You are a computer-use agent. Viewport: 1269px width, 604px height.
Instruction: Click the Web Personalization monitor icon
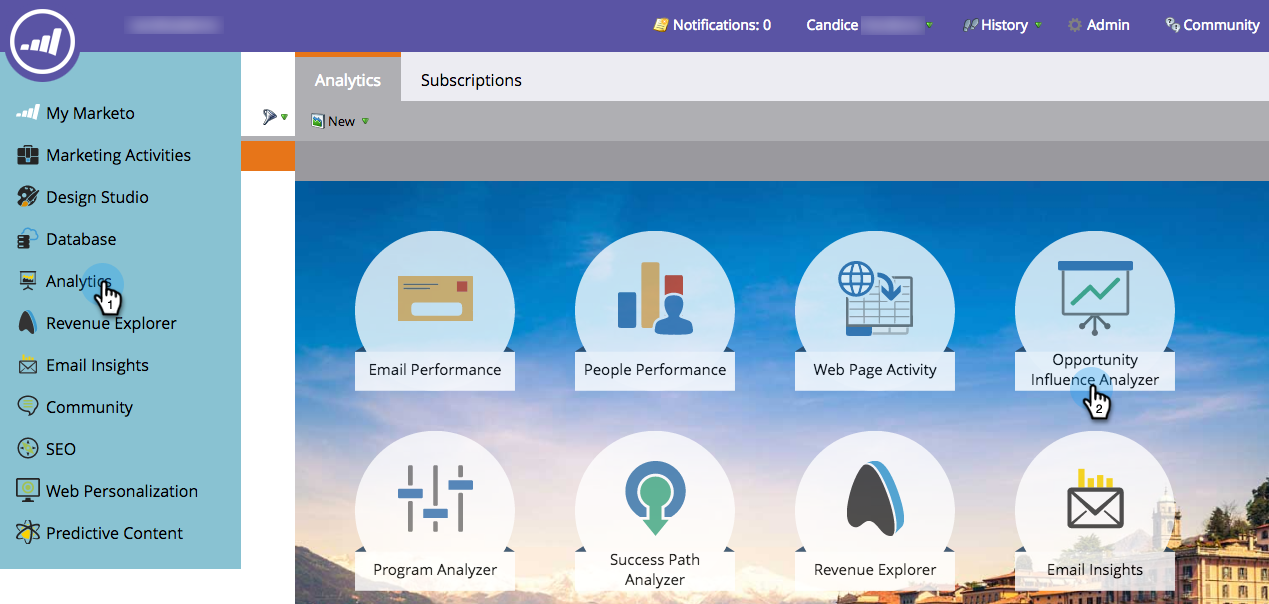click(x=28, y=491)
